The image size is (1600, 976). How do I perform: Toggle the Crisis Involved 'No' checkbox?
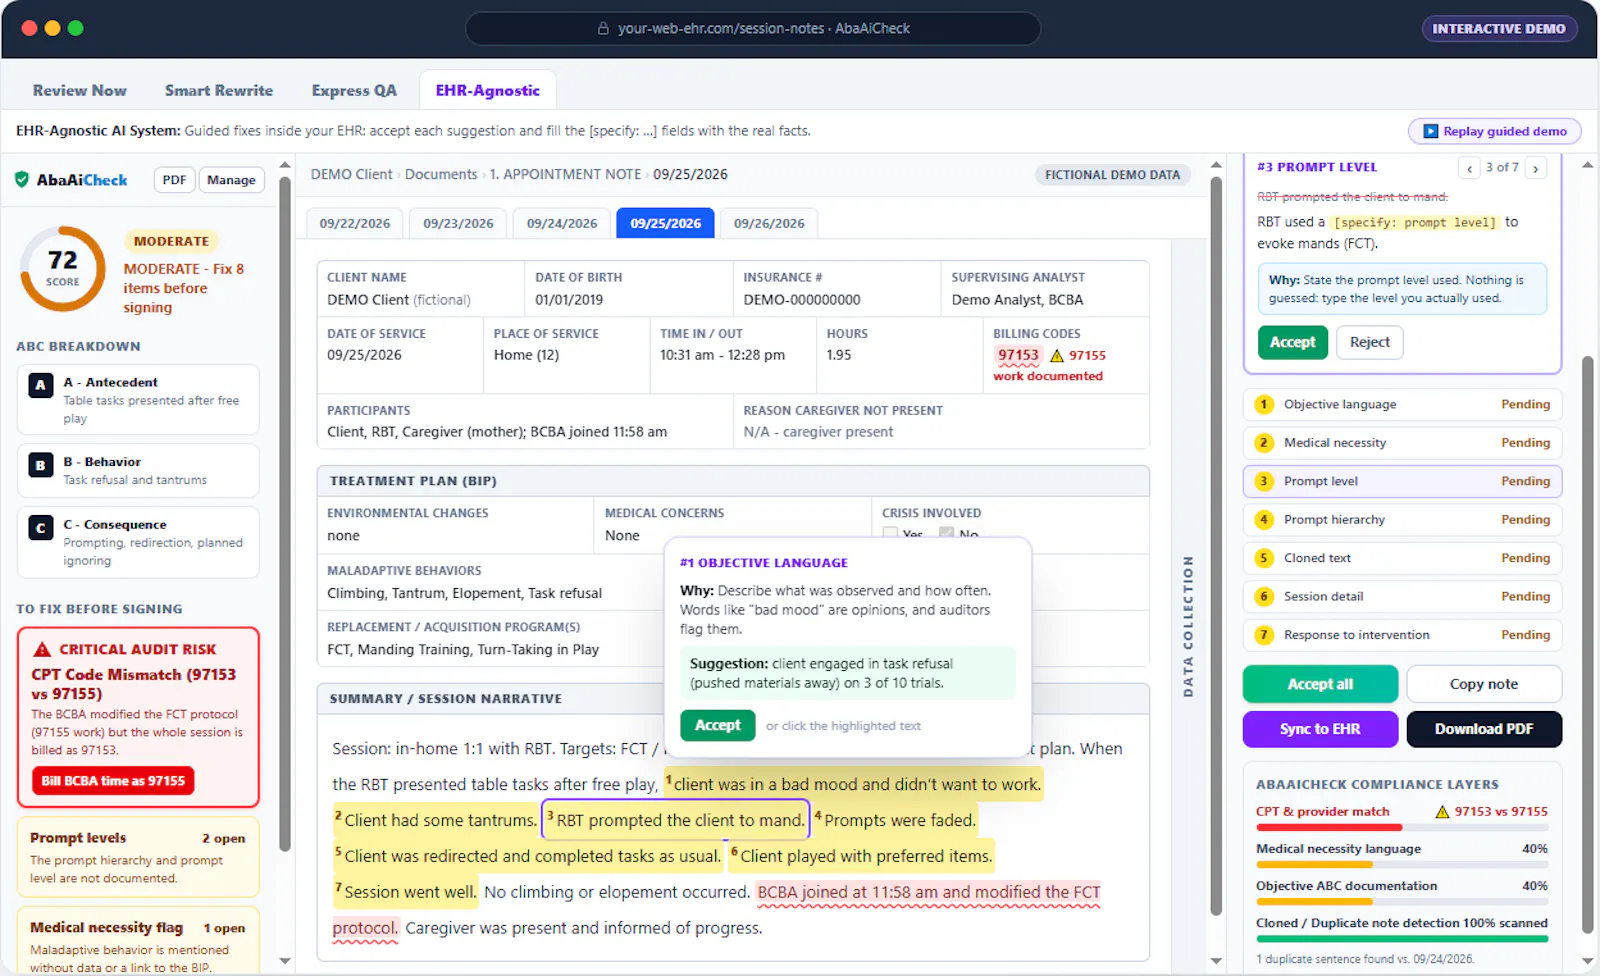point(946,534)
